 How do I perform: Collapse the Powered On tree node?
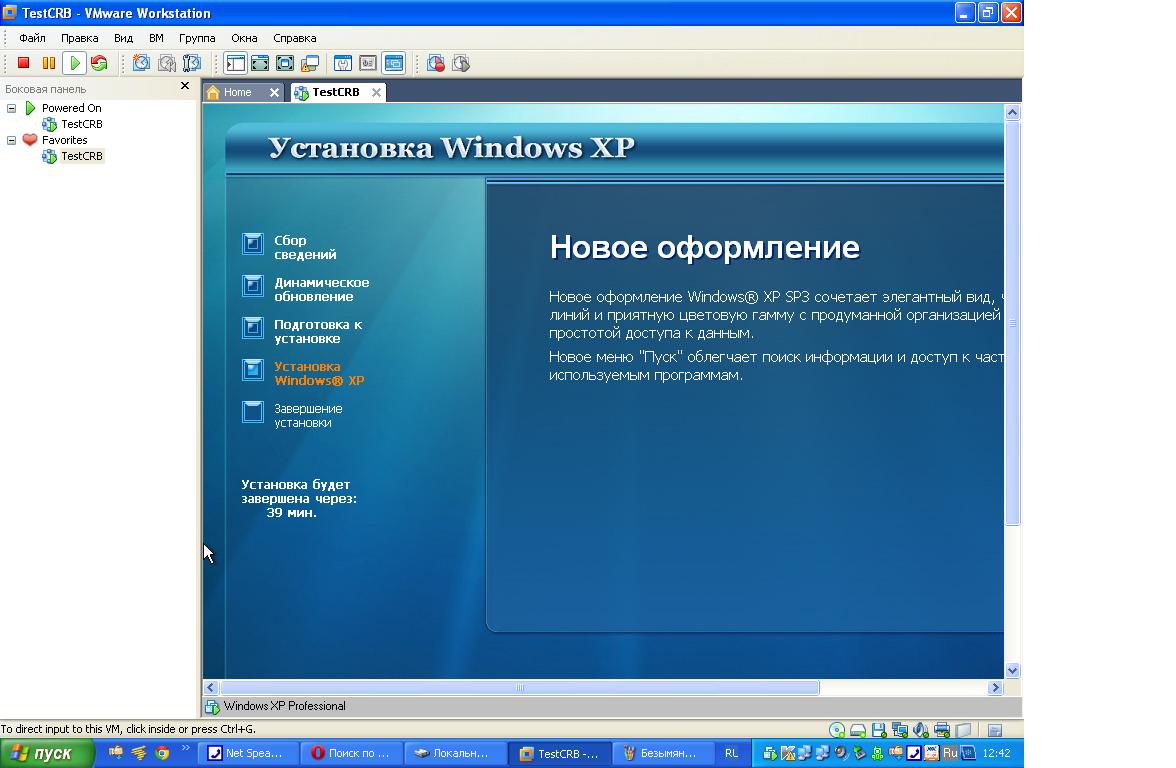click(x=11, y=108)
